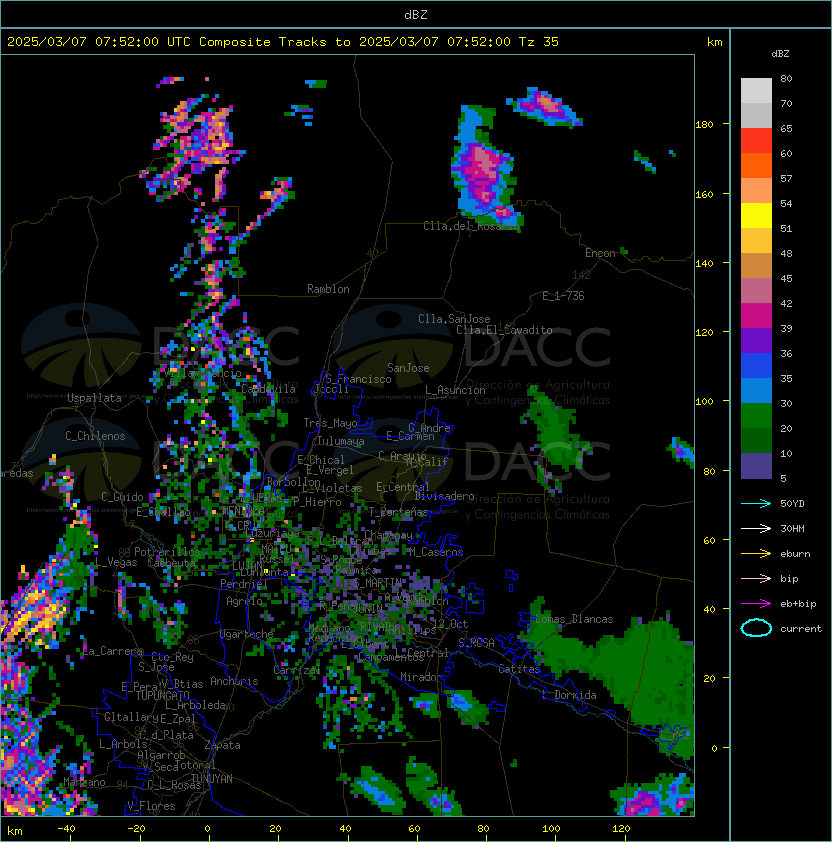Image resolution: width=832 pixels, height=842 pixels.
Task: Click the TUPUNGATO label
Action: [162, 696]
